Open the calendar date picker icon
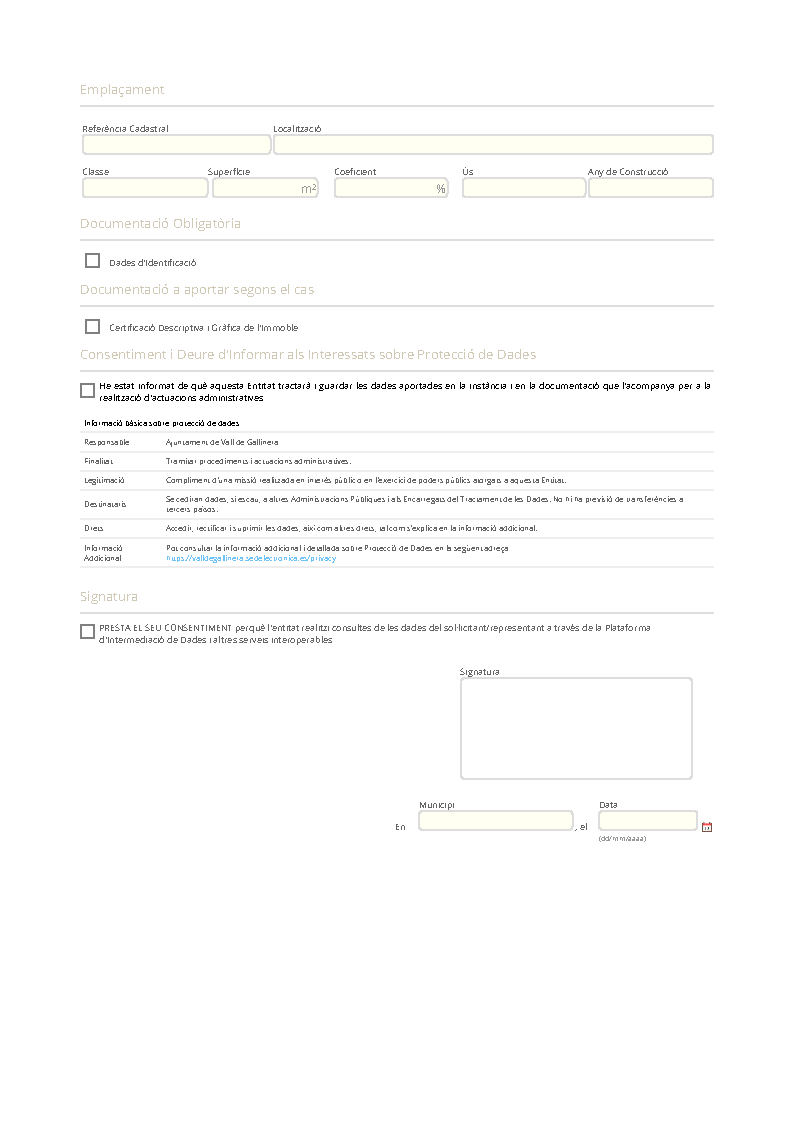 click(707, 827)
